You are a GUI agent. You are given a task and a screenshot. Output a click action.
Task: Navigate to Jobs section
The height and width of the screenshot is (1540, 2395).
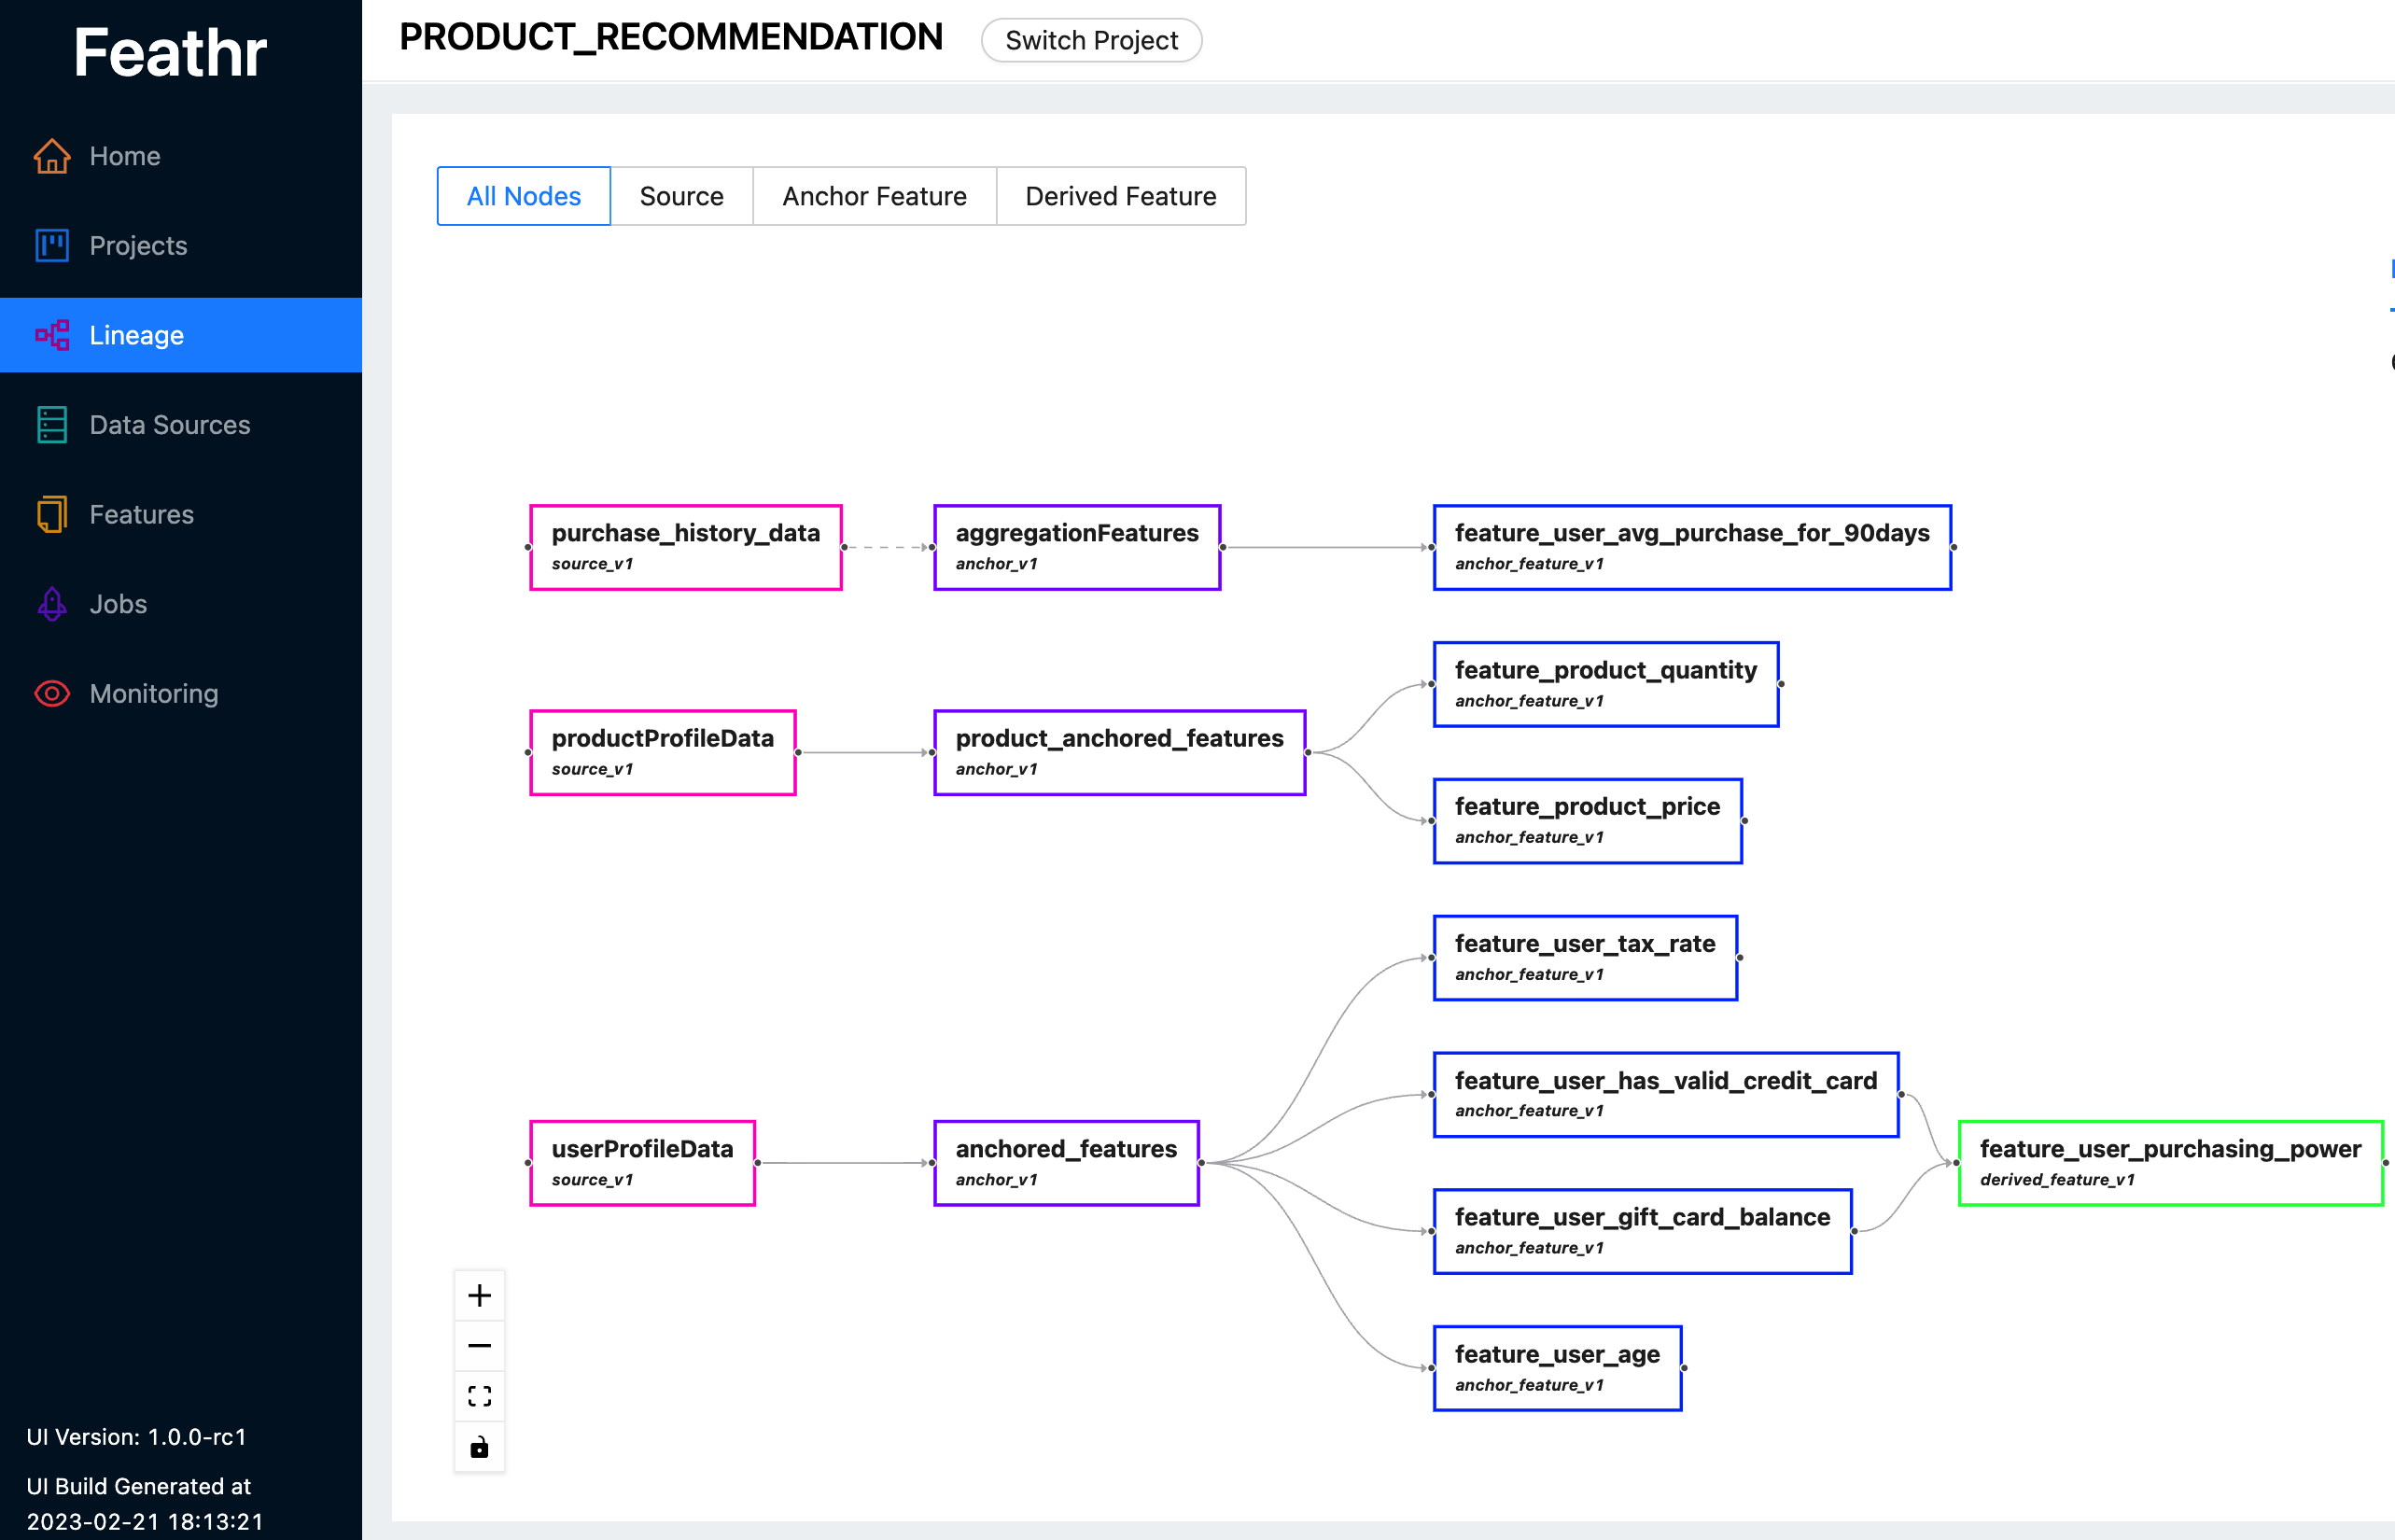(117, 604)
